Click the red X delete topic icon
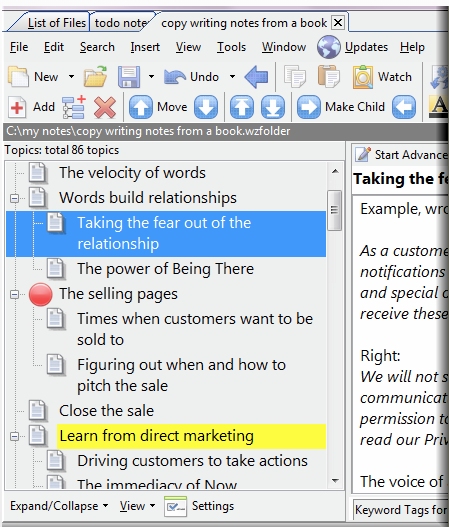Screen dimensions: 449x527 click(x=105, y=107)
